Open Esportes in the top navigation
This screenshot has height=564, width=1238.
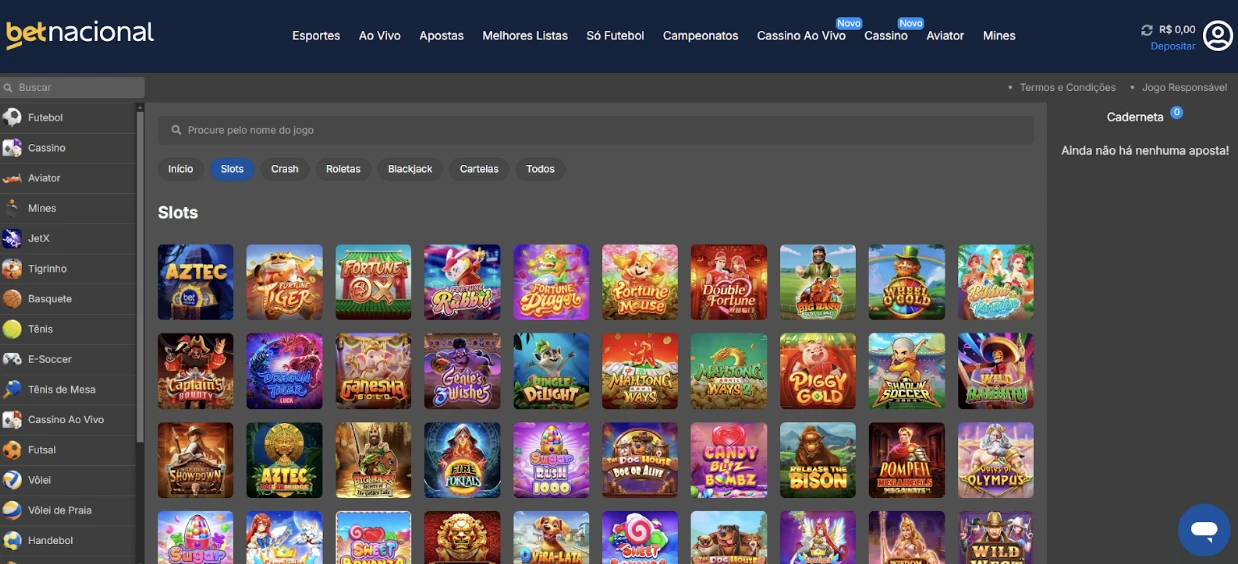coord(316,36)
